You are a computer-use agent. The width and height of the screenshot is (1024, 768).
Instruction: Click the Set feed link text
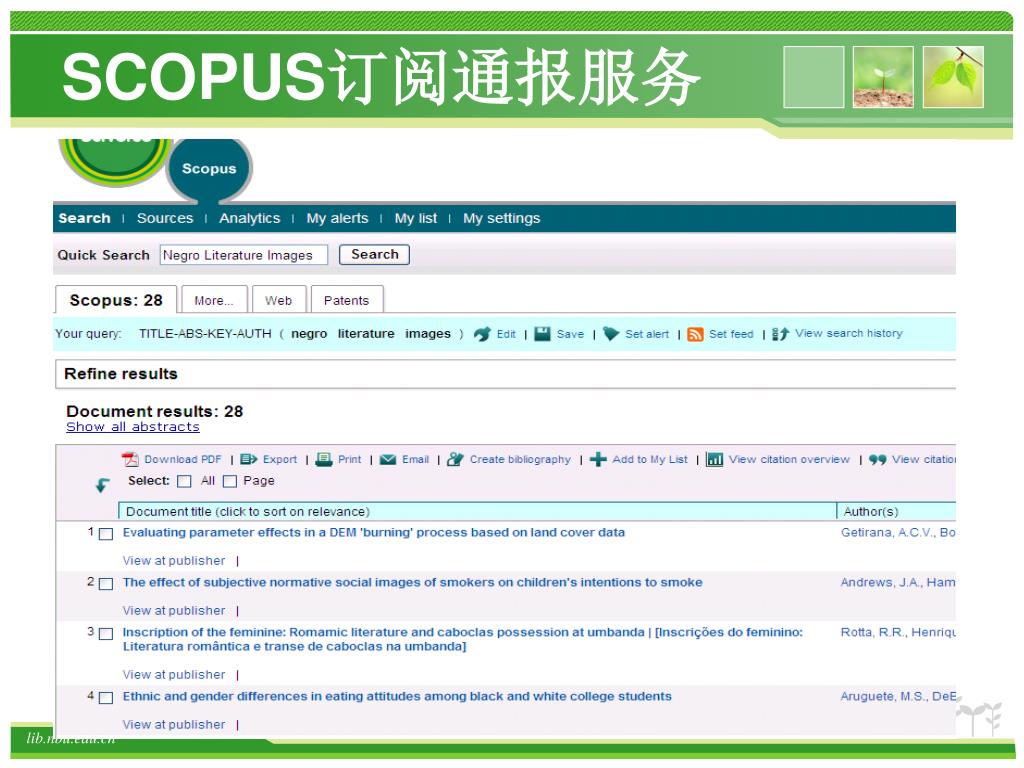[731, 334]
